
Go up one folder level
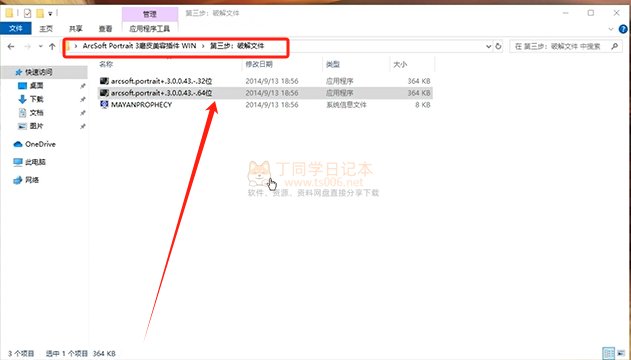coord(52,47)
